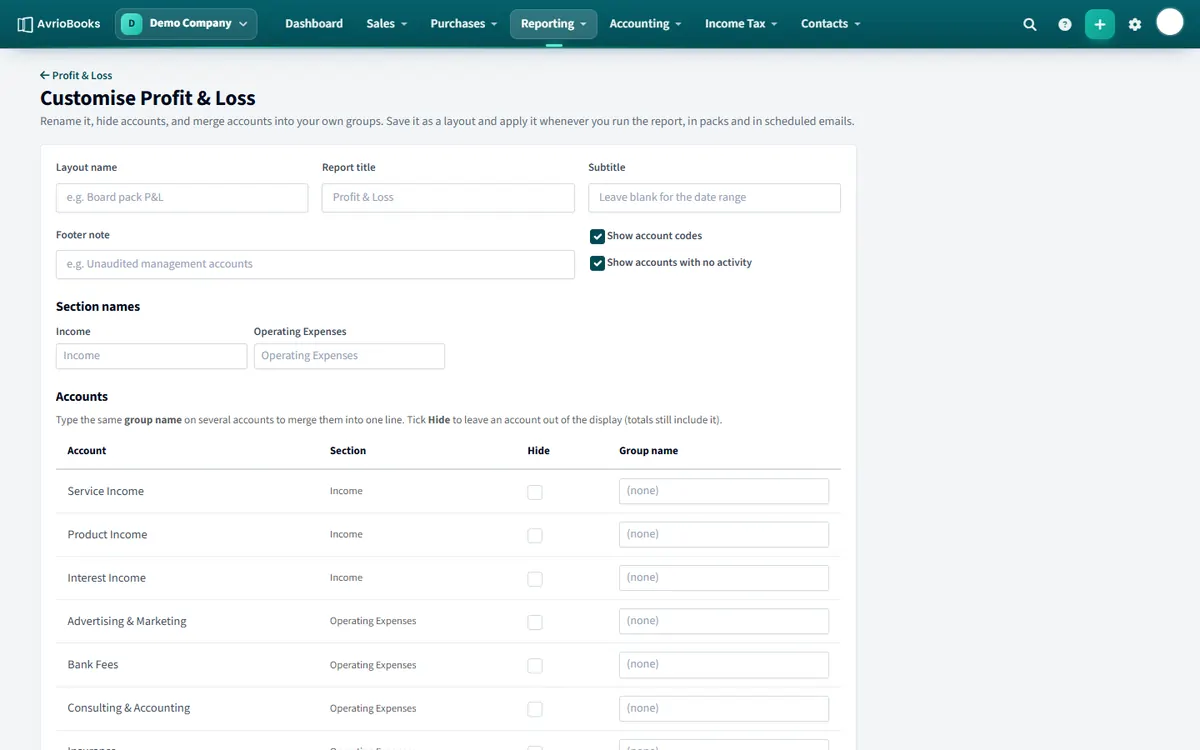Click the Section names heading
Screen dimensions: 1200x750
98,307
